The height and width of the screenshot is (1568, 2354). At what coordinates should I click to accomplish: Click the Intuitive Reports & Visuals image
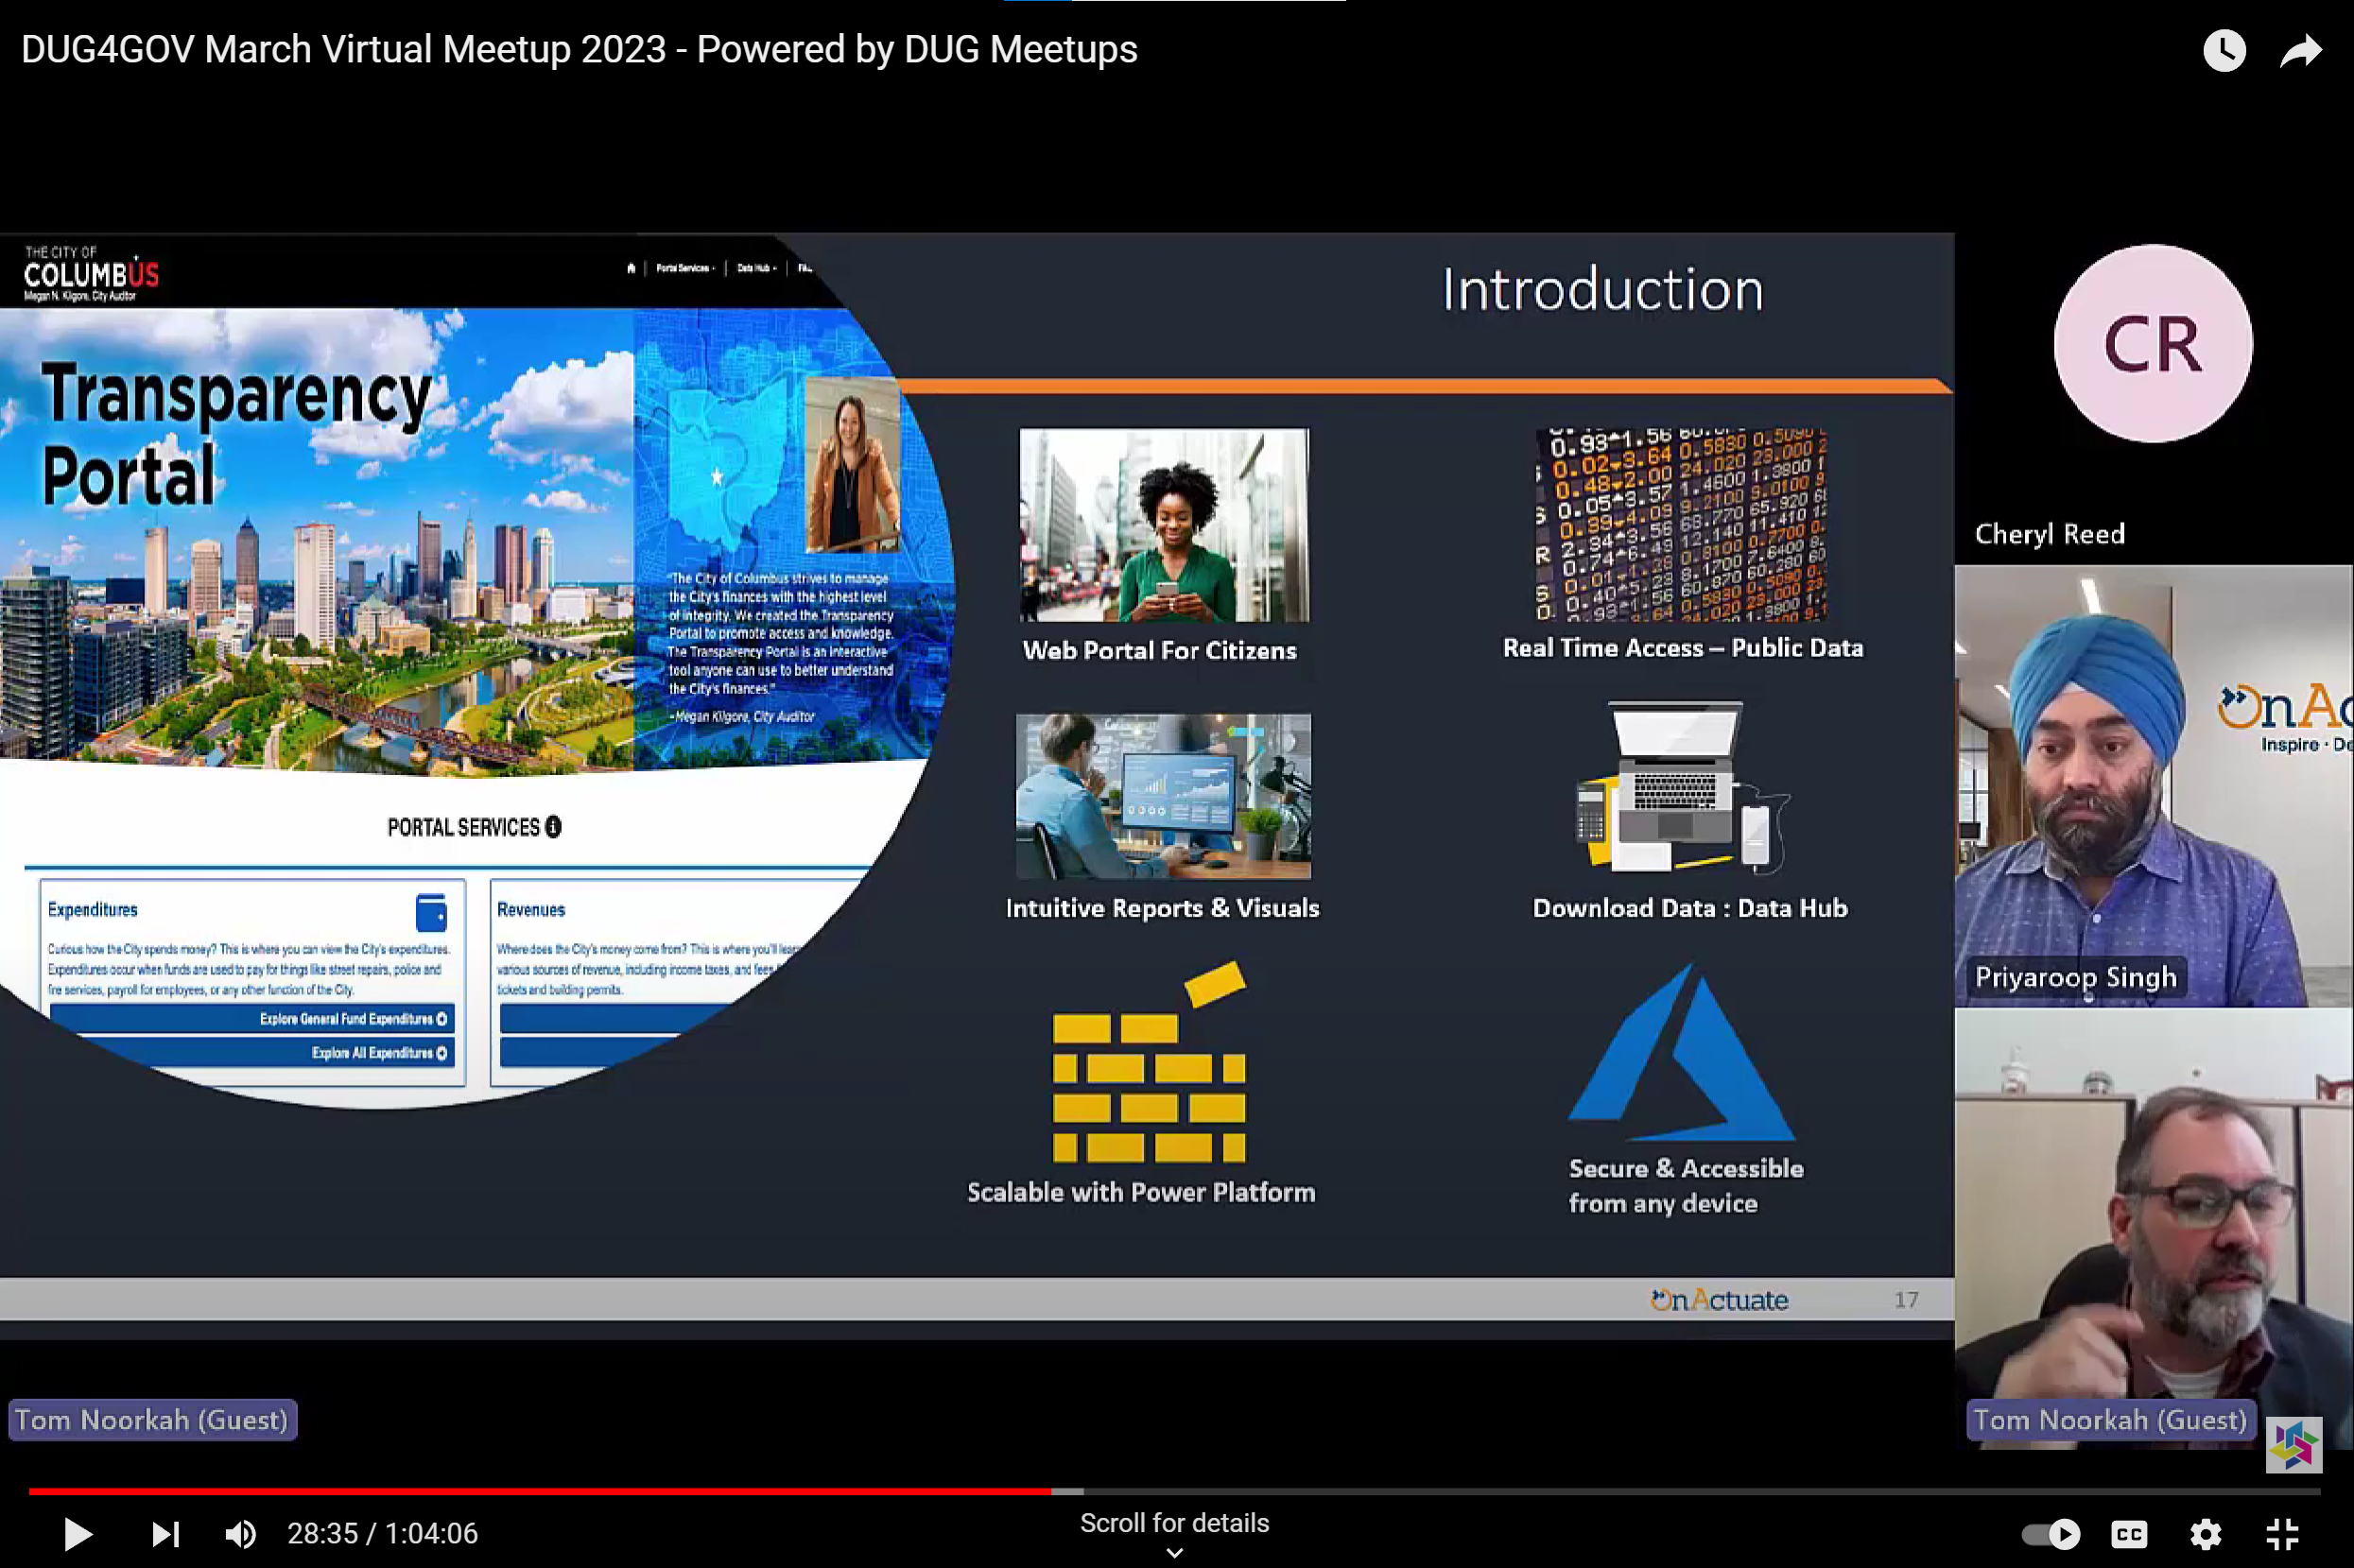click(x=1163, y=796)
